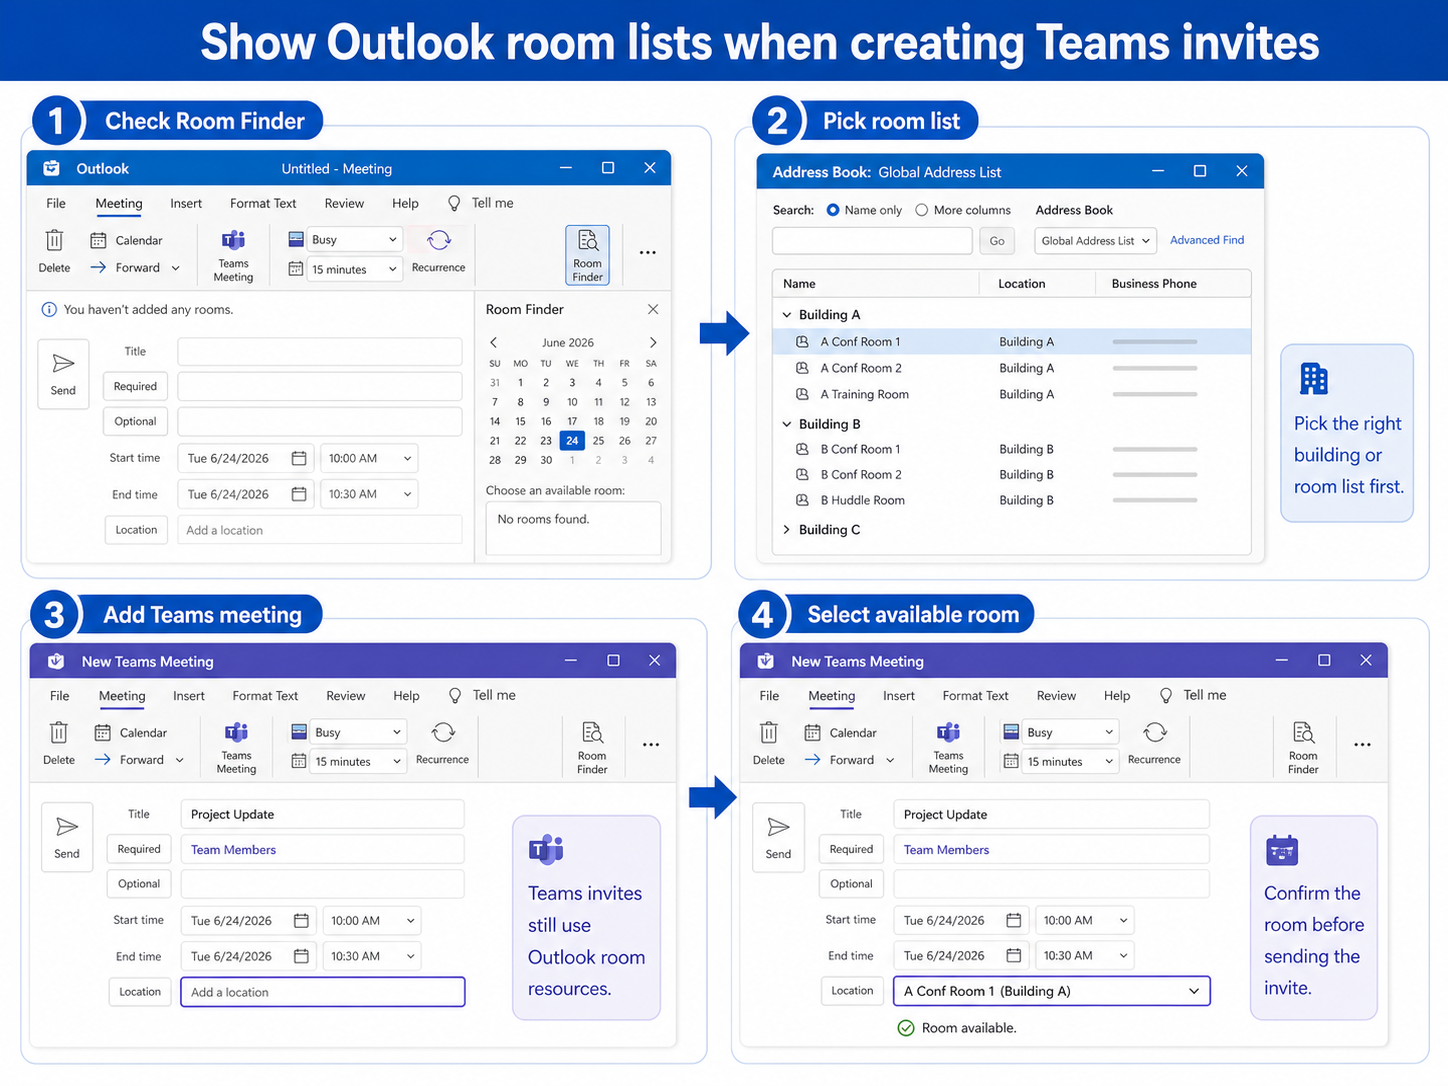The width and height of the screenshot is (1448, 1086).
Task: Select June 24 in Room Finder calendar
Action: click(x=572, y=440)
